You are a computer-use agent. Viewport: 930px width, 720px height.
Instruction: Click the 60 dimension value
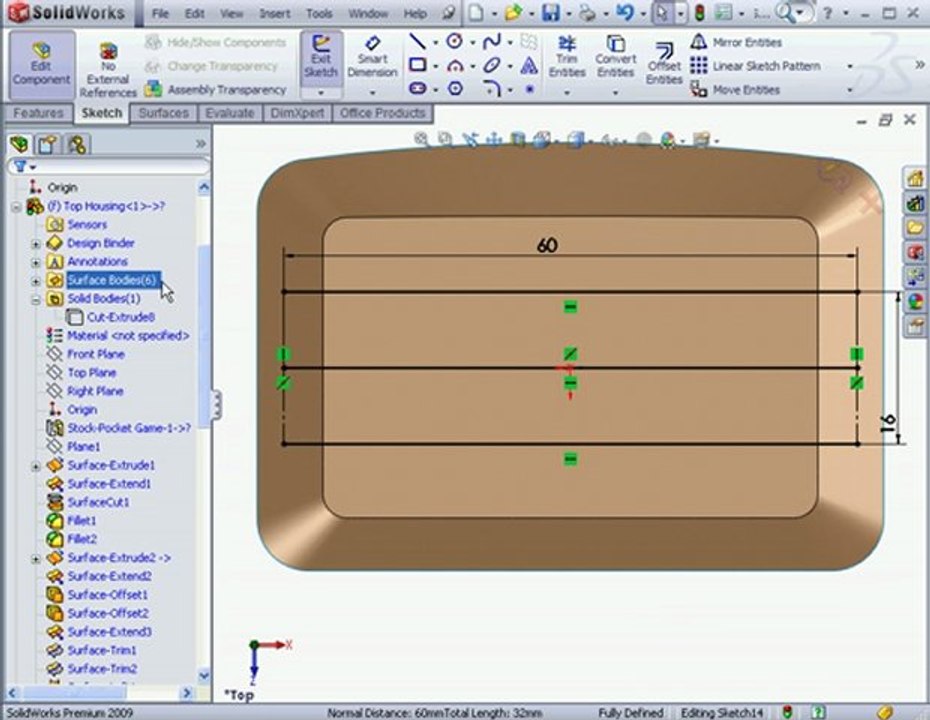pyautogui.click(x=547, y=245)
